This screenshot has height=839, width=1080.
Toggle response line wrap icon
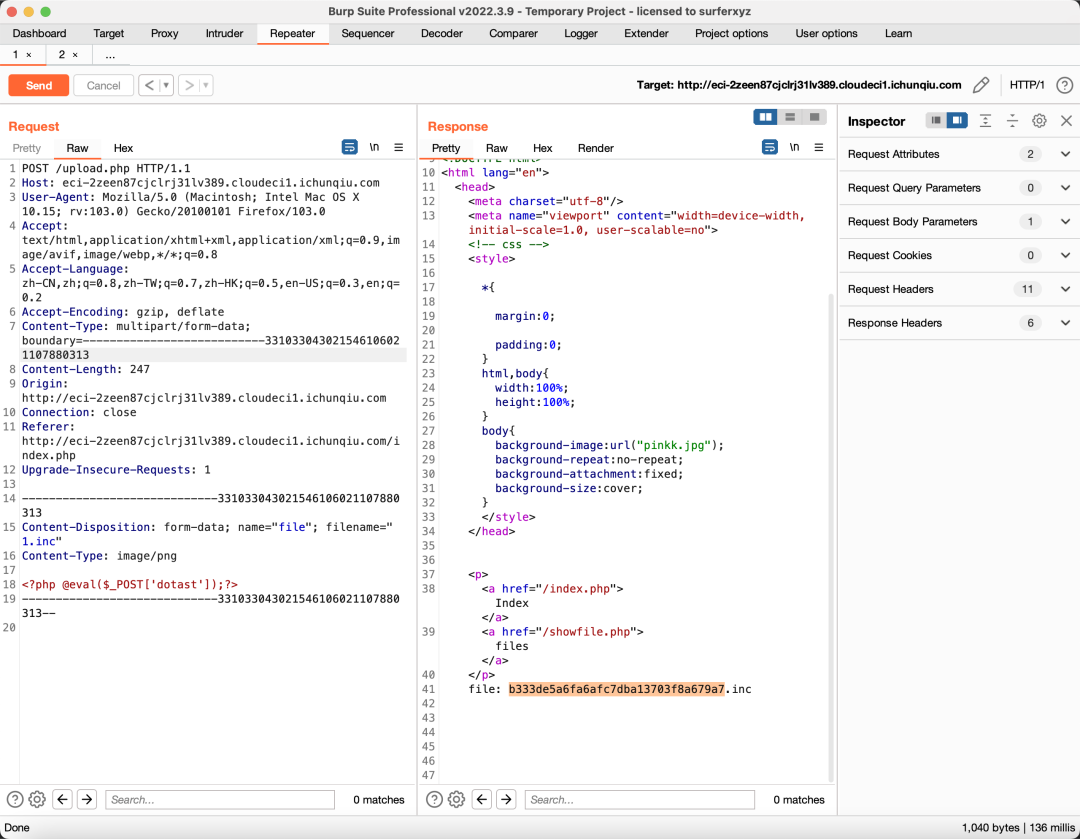[x=770, y=147]
